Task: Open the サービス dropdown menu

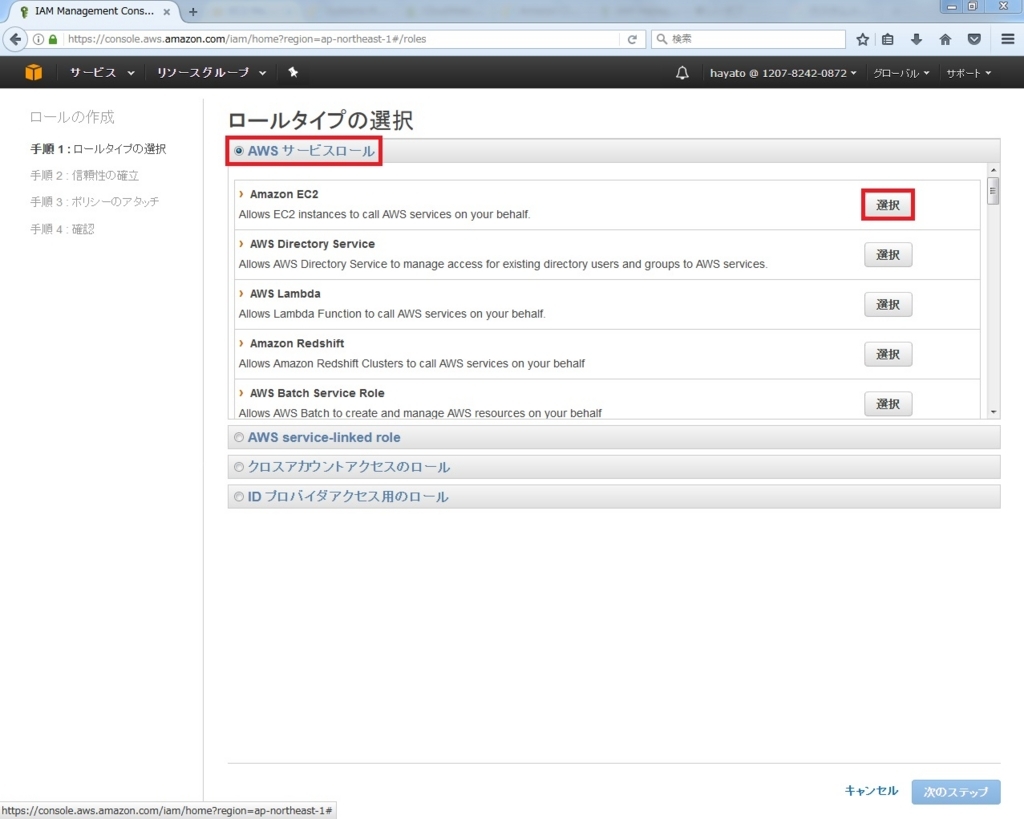Action: (102, 72)
